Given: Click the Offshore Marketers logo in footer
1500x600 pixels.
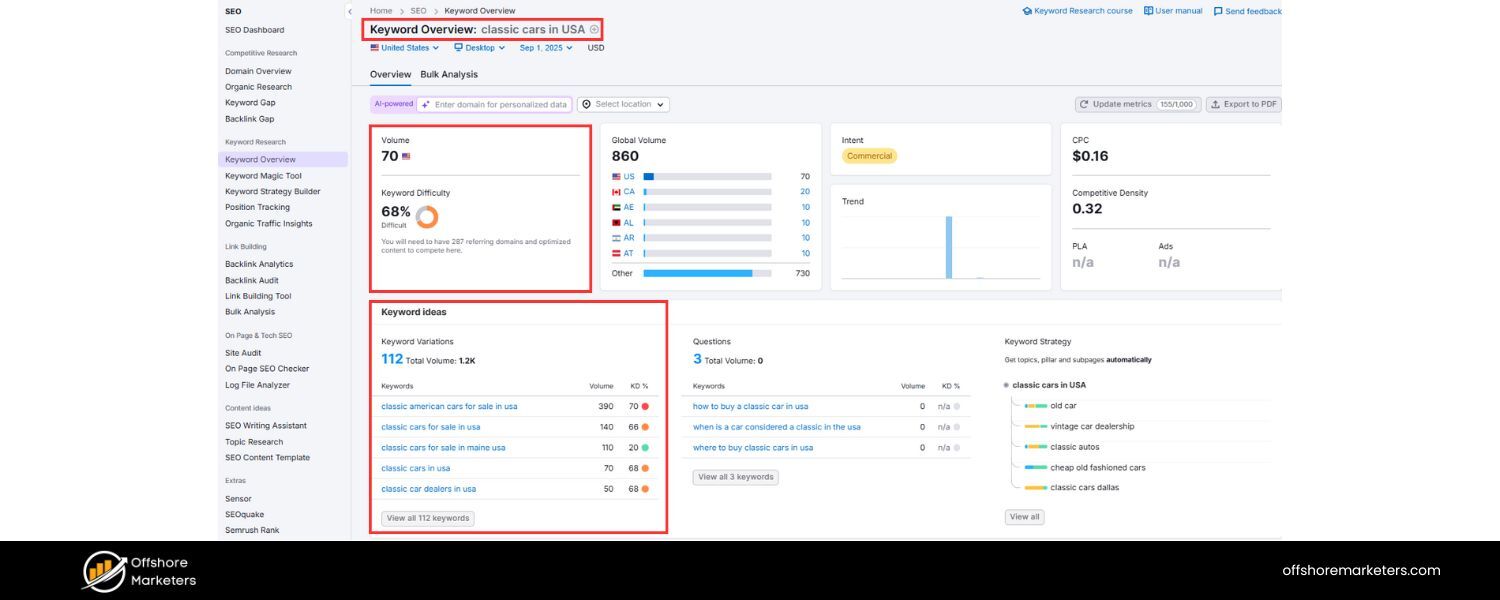Looking at the screenshot, I should [104, 573].
